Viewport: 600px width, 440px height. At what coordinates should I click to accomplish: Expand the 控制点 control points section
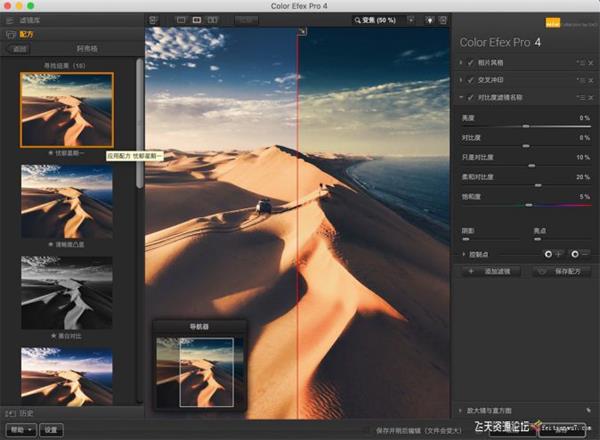[x=464, y=254]
